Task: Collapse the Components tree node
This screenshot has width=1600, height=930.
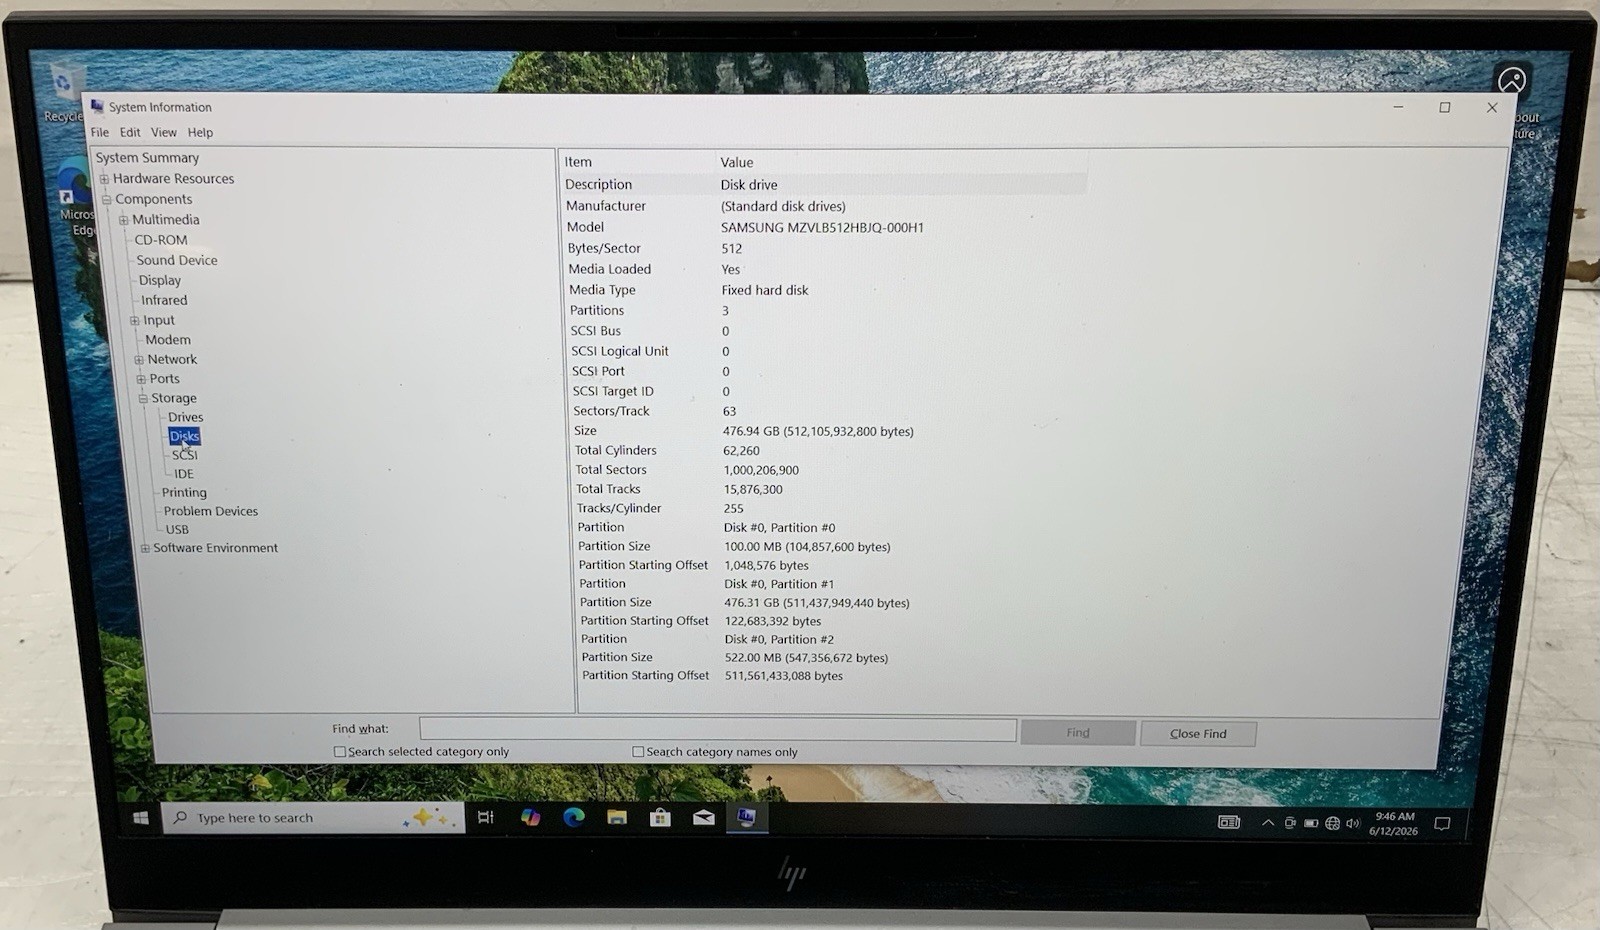Action: pos(106,199)
